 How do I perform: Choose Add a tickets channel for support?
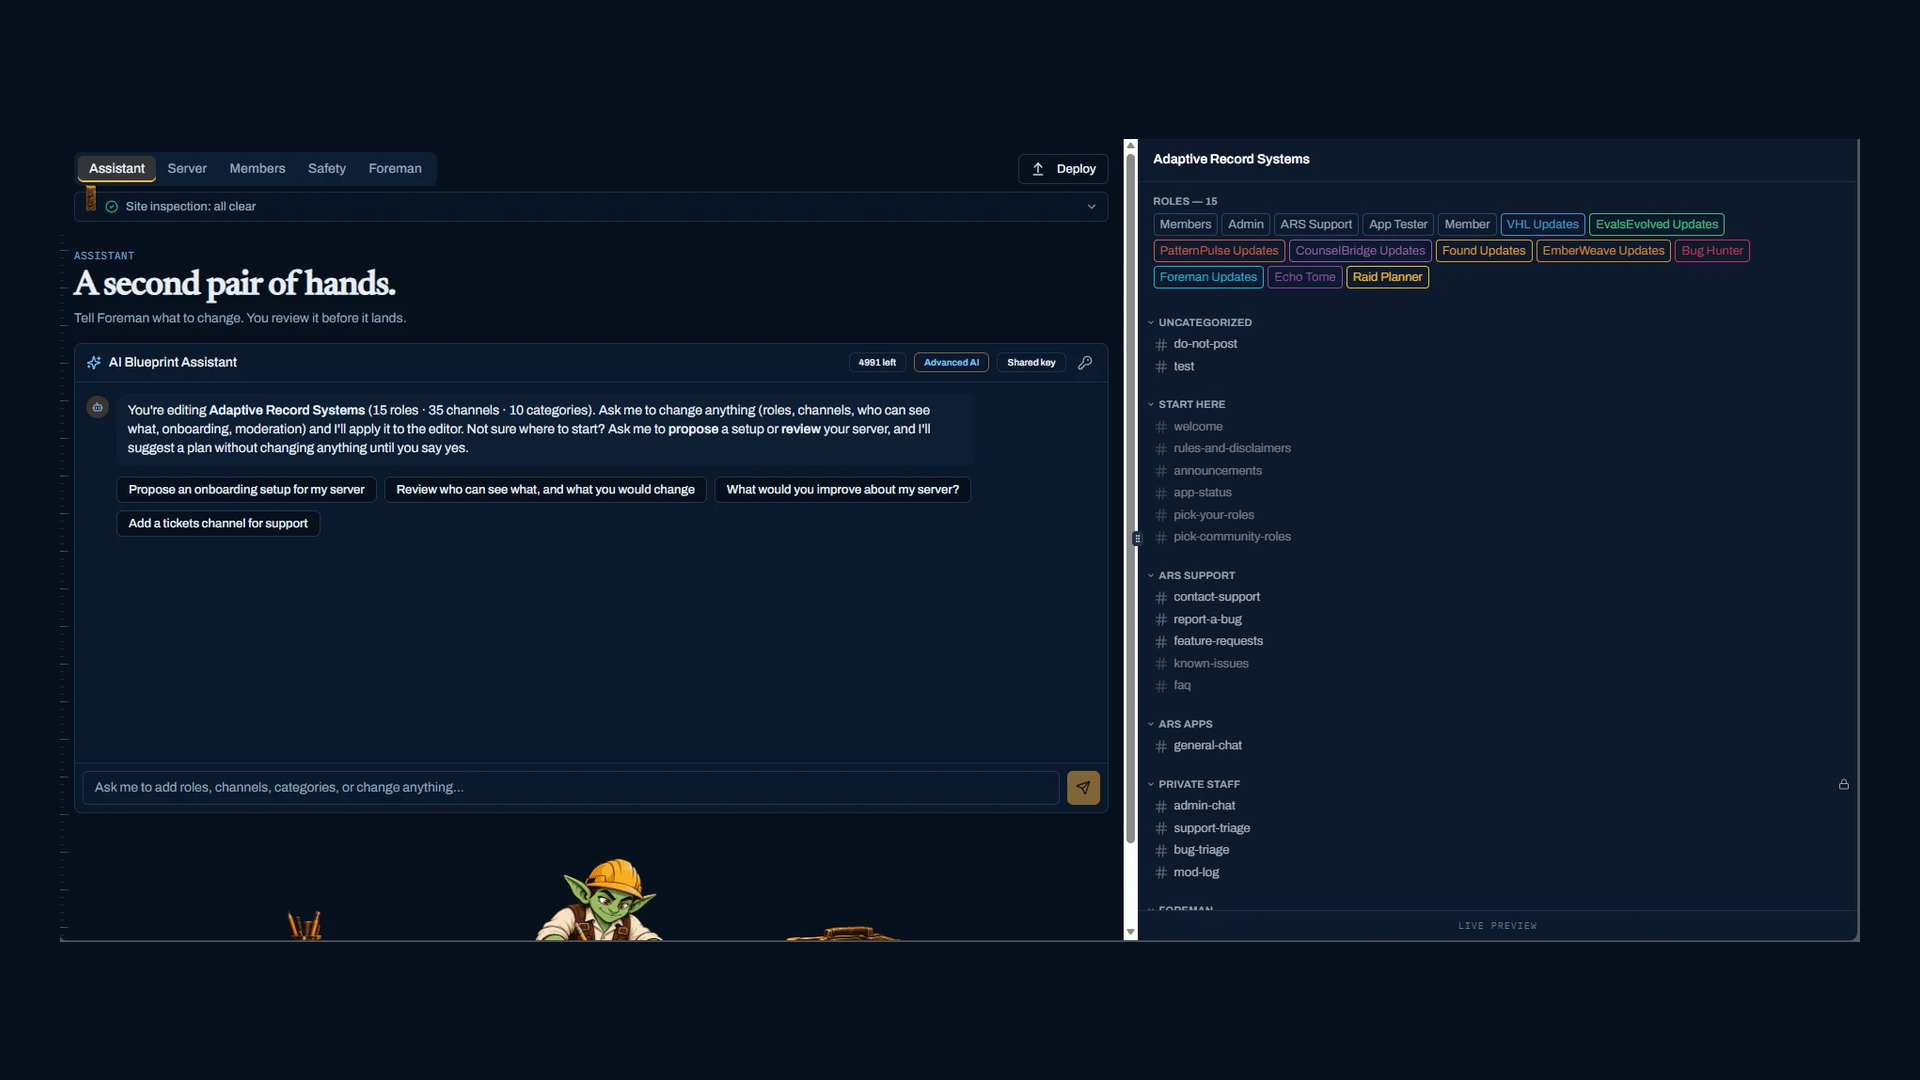(x=218, y=524)
